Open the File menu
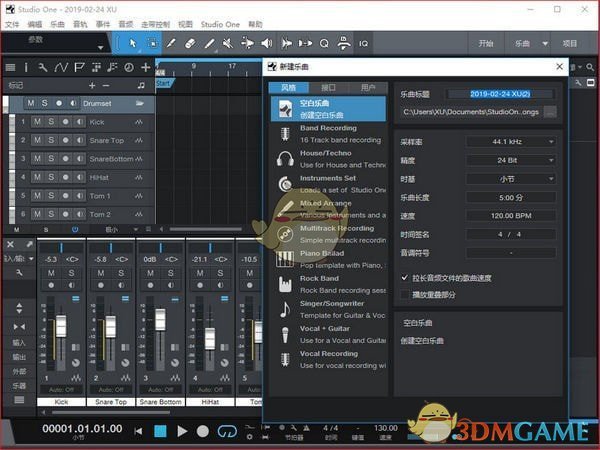 (12, 24)
